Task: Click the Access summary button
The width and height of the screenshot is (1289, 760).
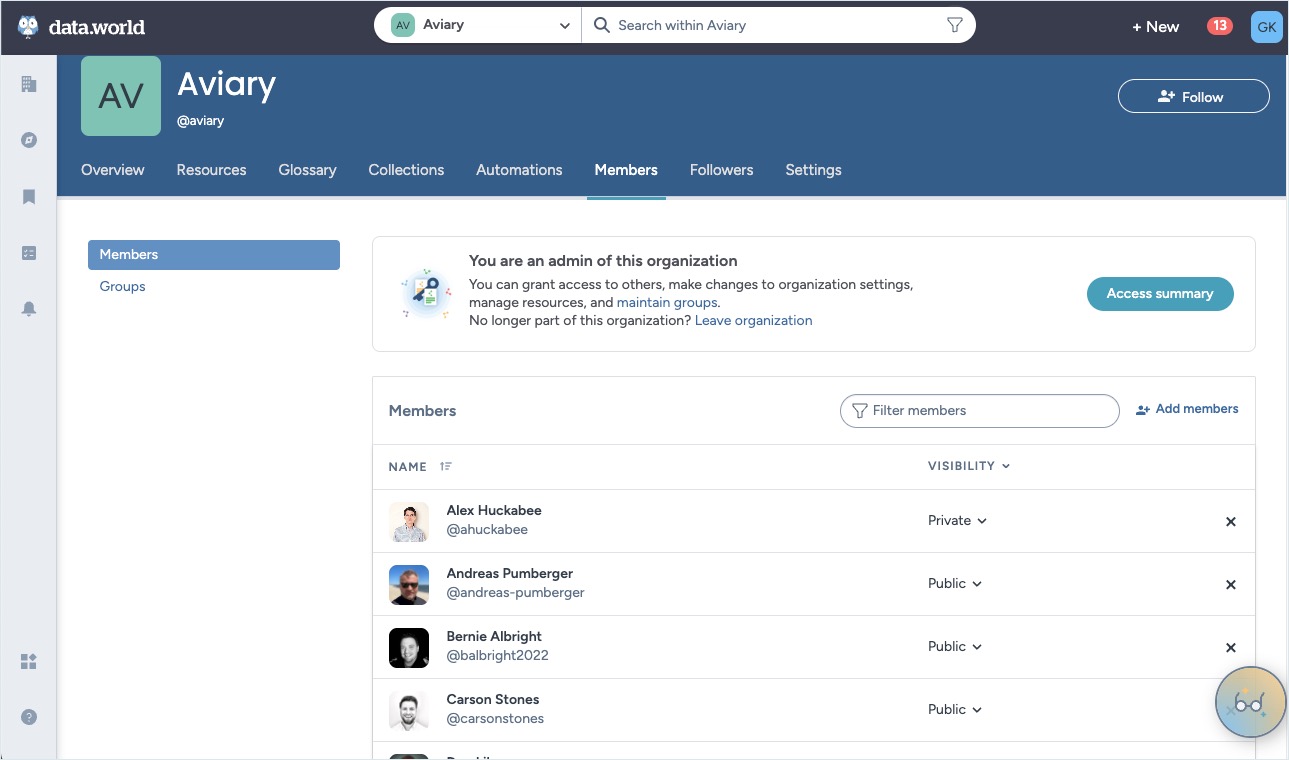Action: coord(1160,294)
